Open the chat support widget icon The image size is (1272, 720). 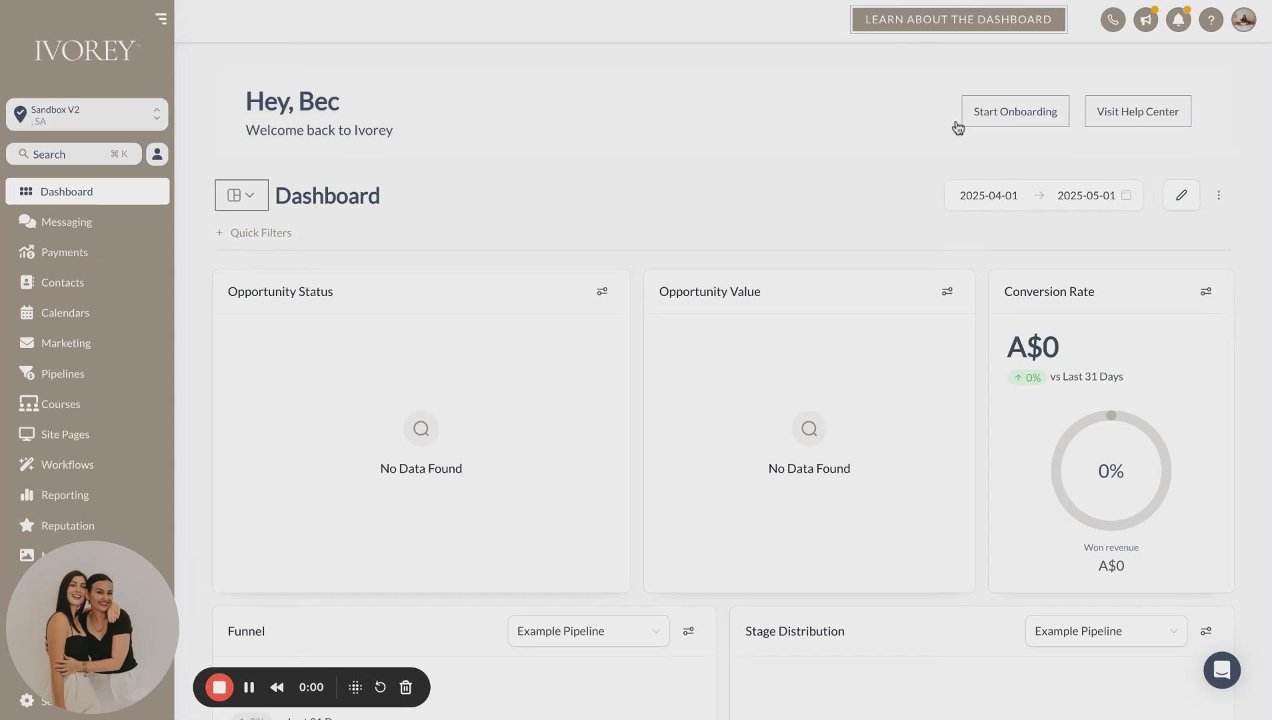(1222, 670)
